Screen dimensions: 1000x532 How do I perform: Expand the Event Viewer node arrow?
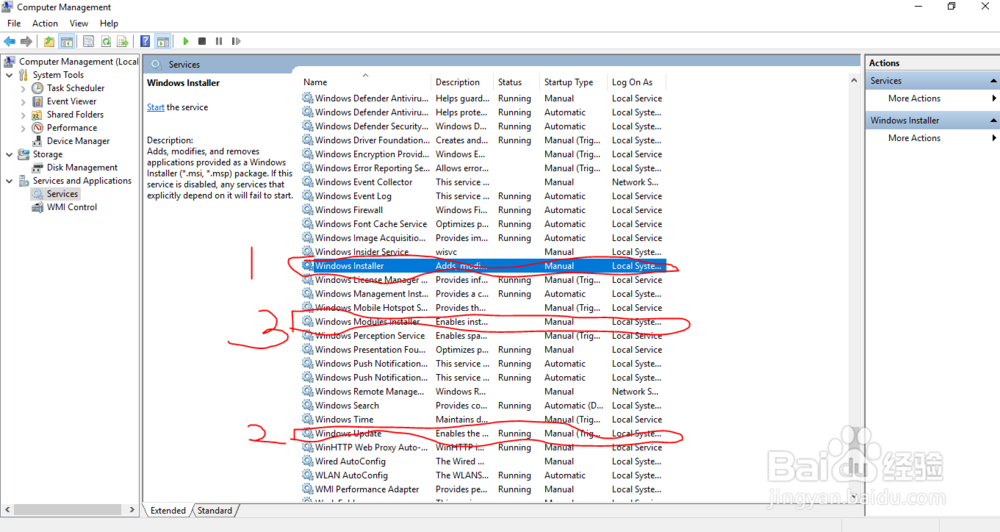[x=24, y=101]
